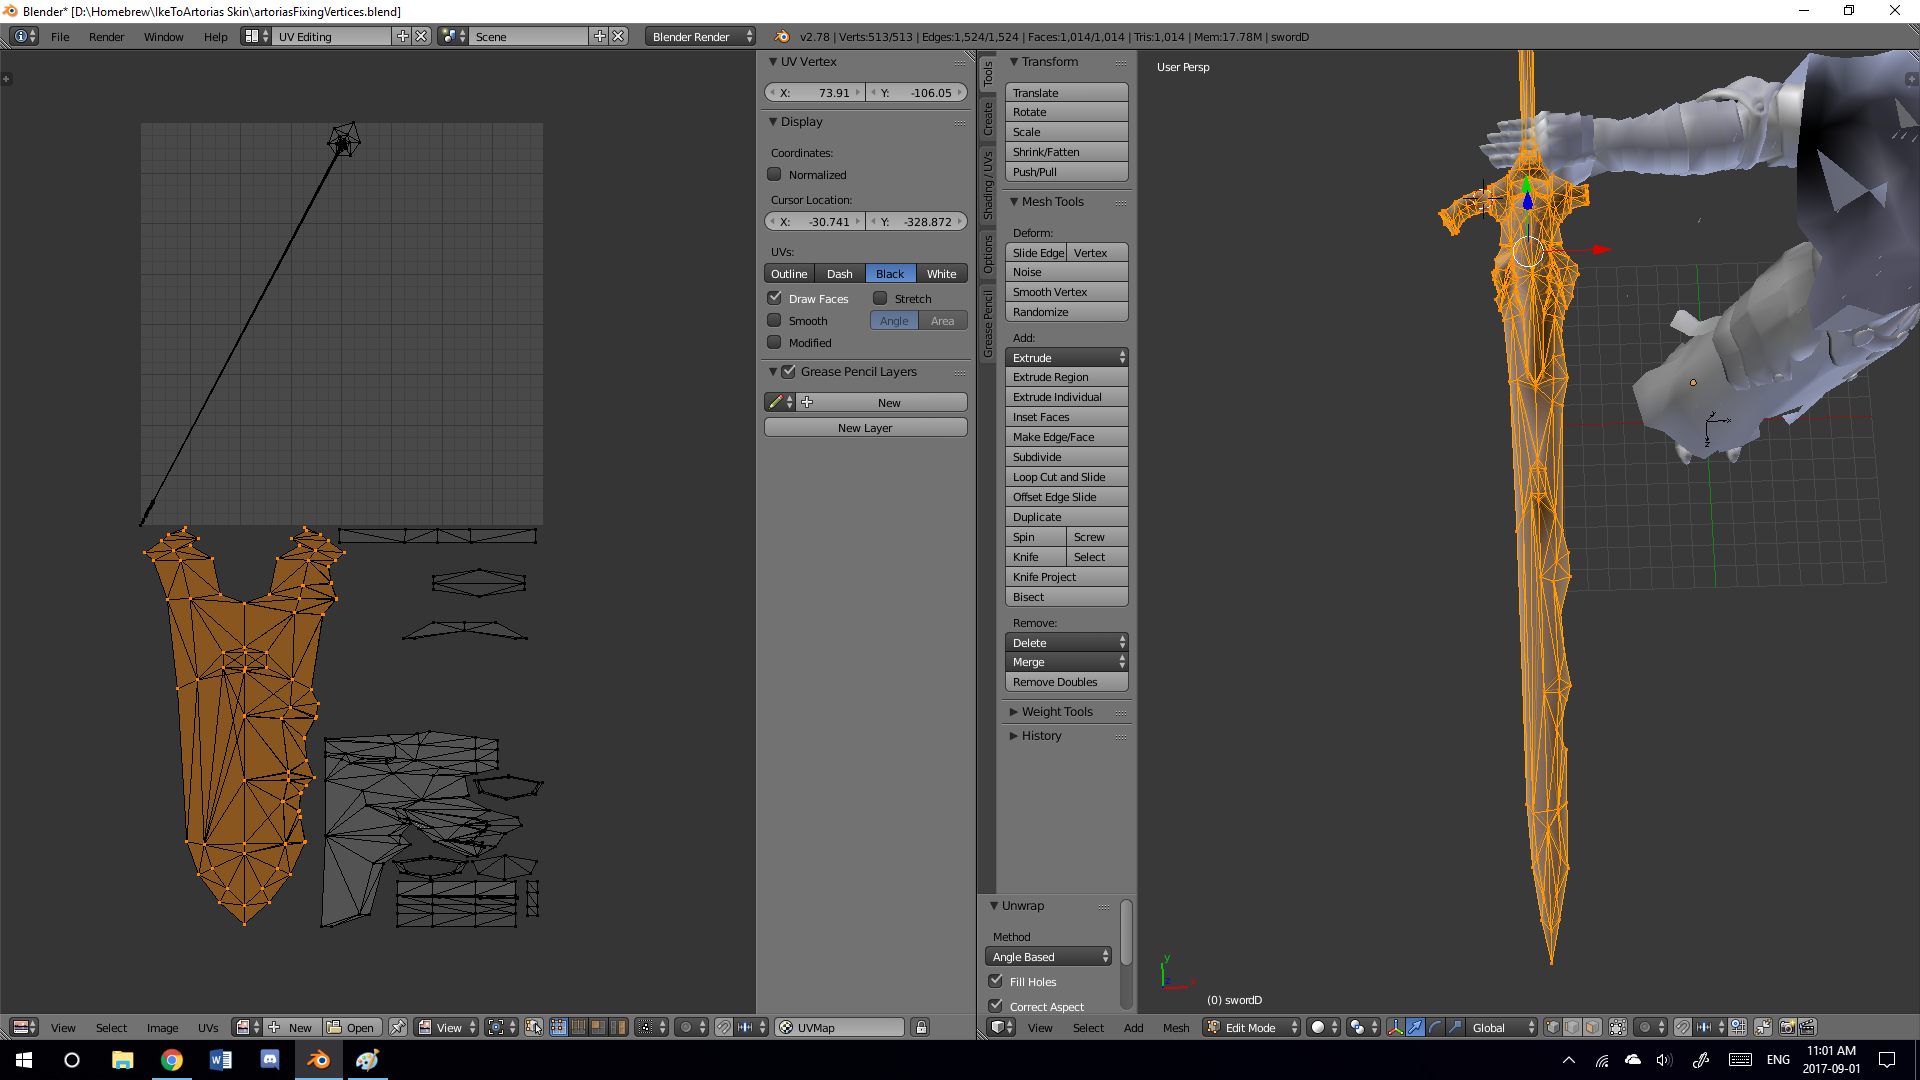Expand the History panel

point(1041,735)
